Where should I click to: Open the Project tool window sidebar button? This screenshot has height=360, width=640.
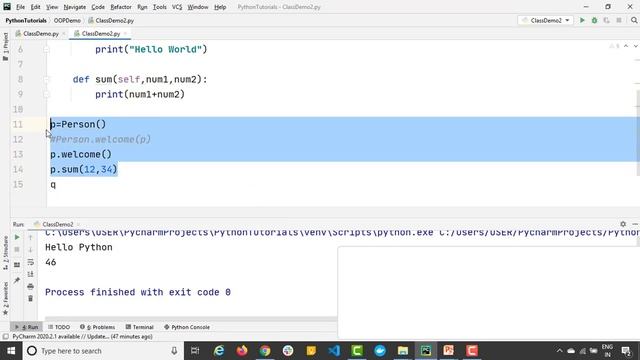point(5,46)
